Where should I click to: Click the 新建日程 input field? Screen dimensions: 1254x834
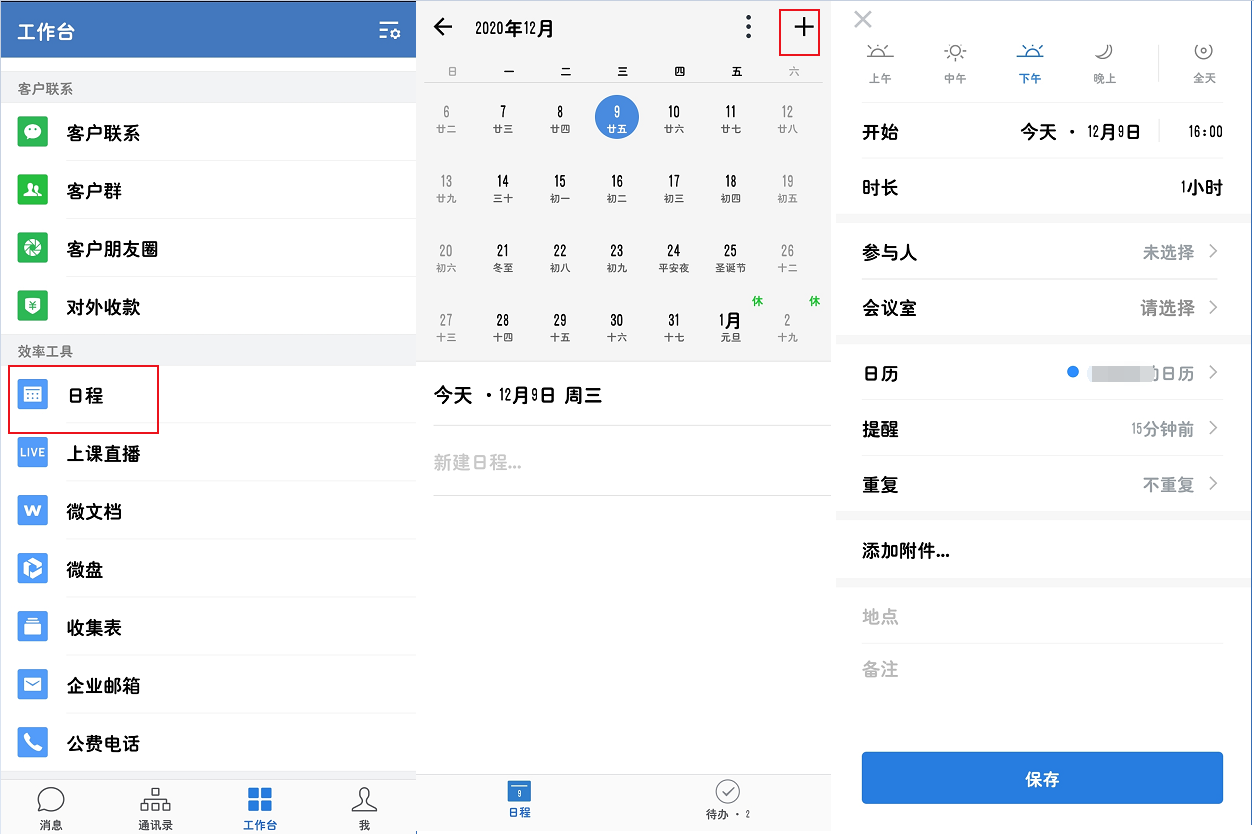(x=630, y=462)
